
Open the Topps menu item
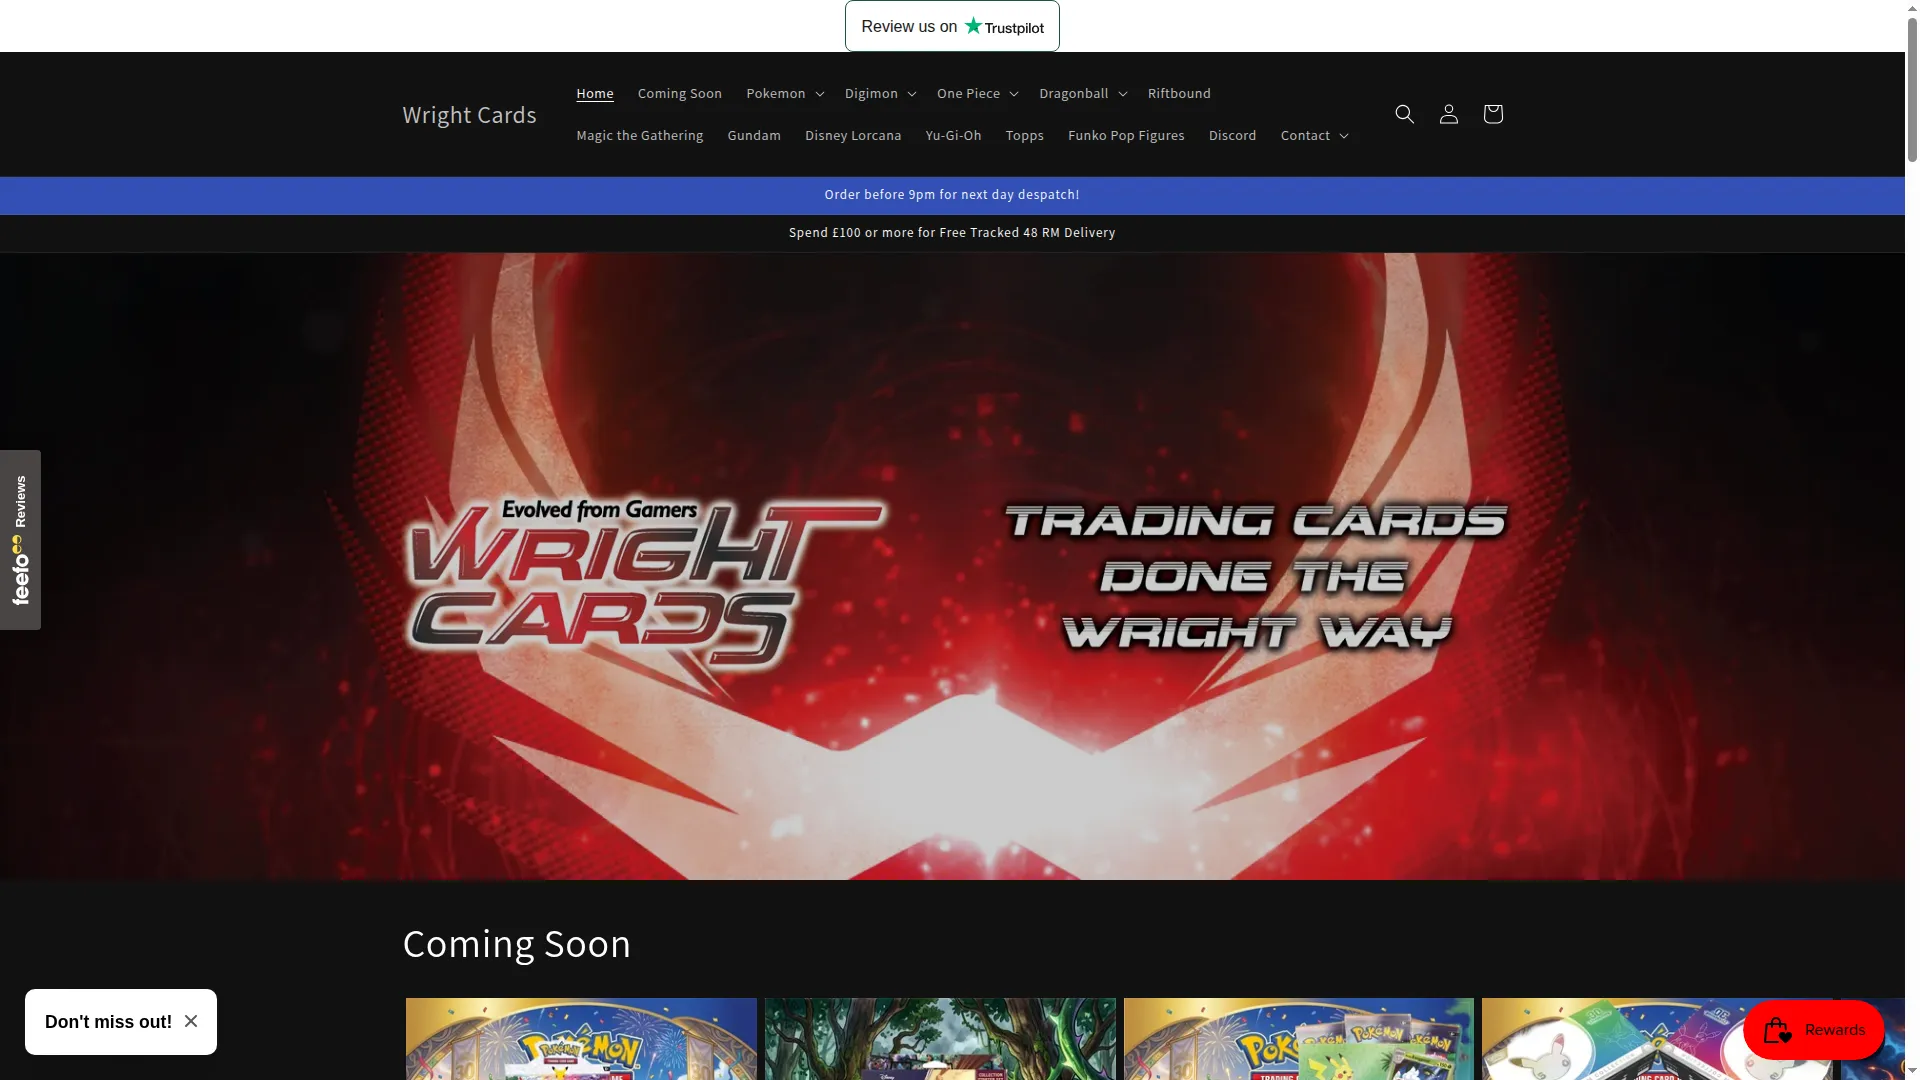click(x=1025, y=135)
